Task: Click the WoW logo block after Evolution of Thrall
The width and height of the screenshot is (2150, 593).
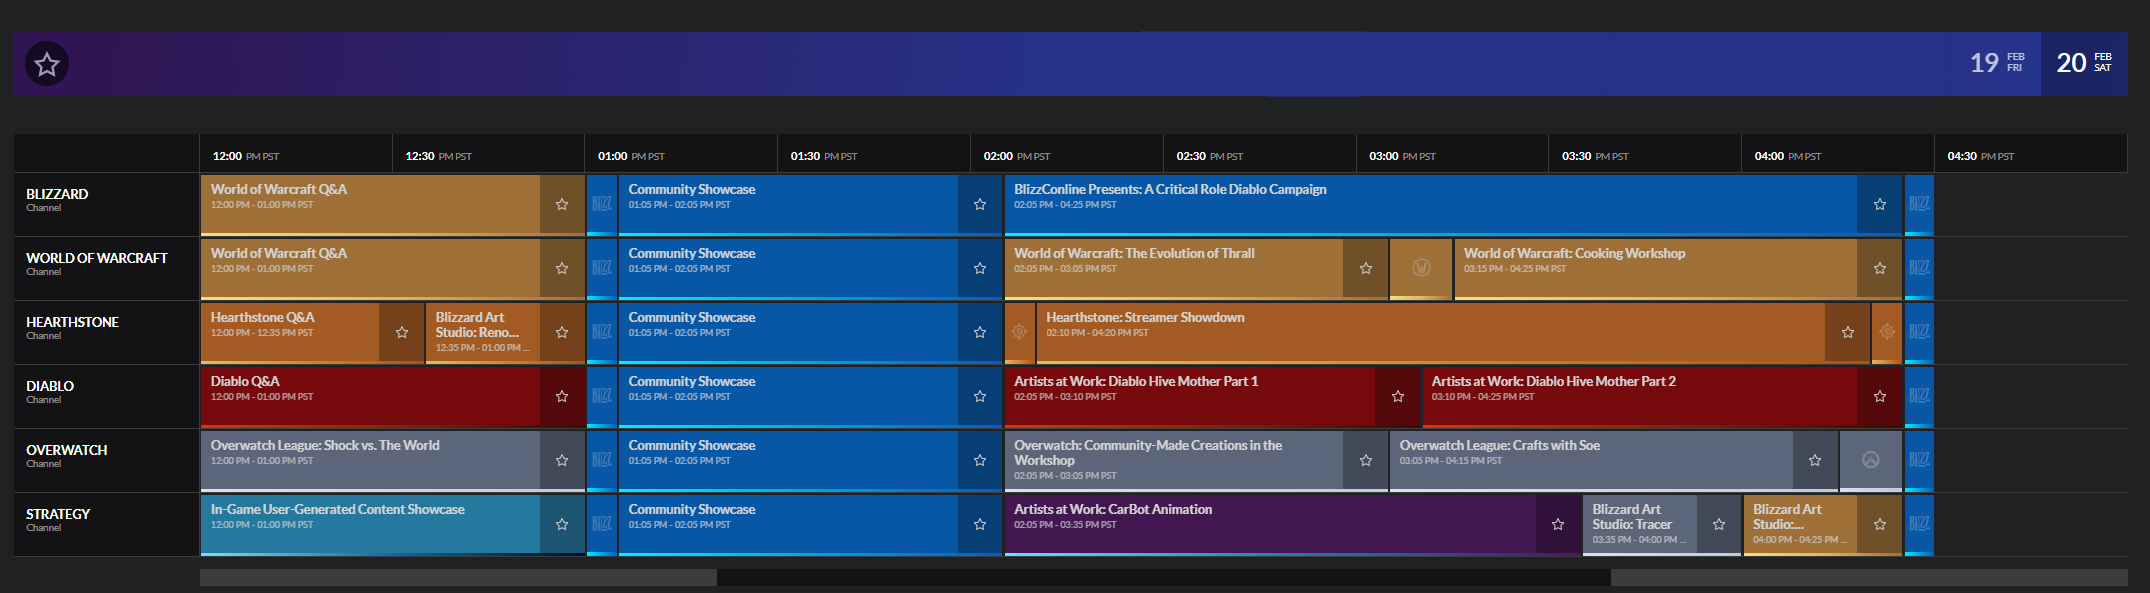Action: point(1421,268)
